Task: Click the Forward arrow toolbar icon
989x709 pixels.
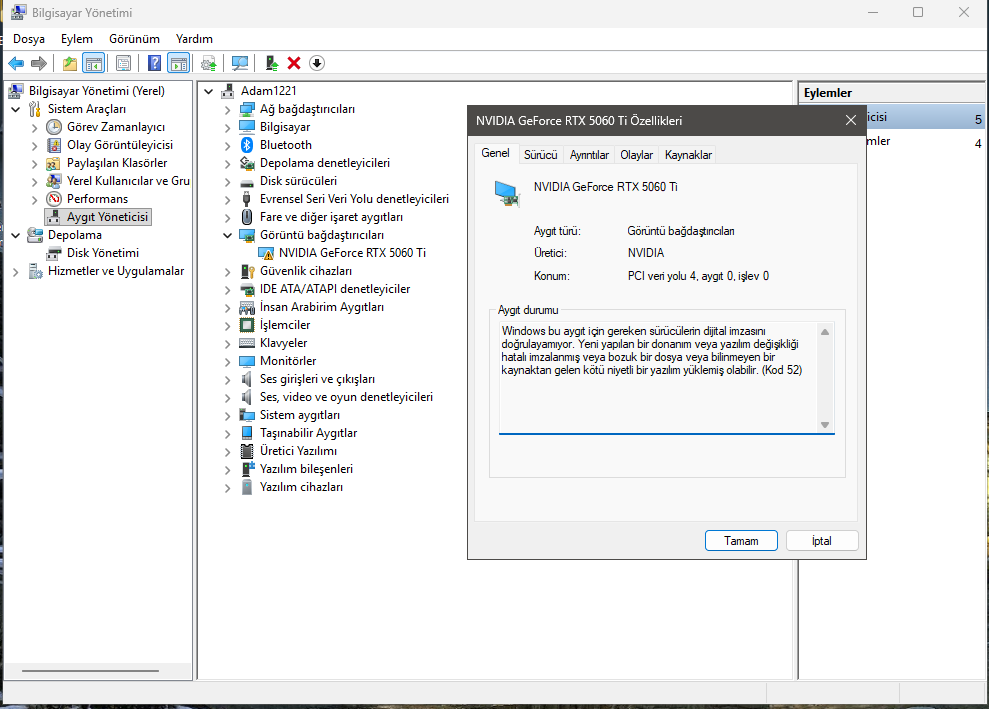Action: 39,63
